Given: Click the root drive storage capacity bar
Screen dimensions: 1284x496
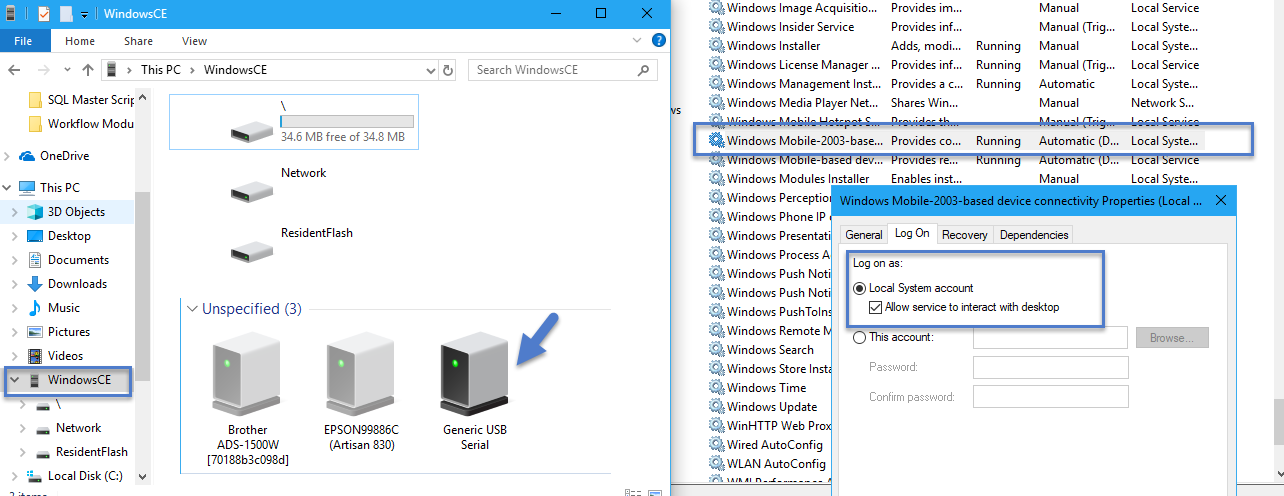Looking at the screenshot, I should coord(347,121).
